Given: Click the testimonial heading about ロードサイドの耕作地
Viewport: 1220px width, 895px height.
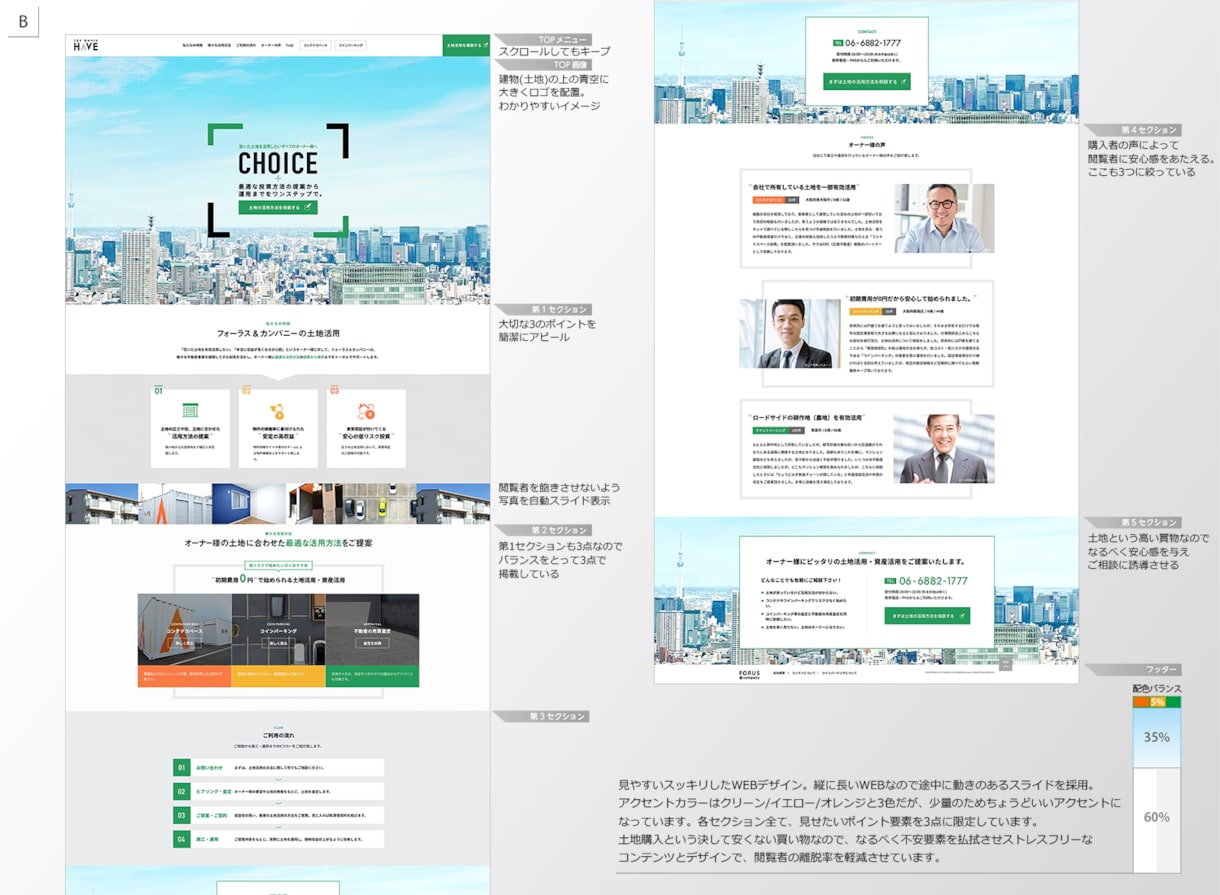Looking at the screenshot, I should point(807,416).
